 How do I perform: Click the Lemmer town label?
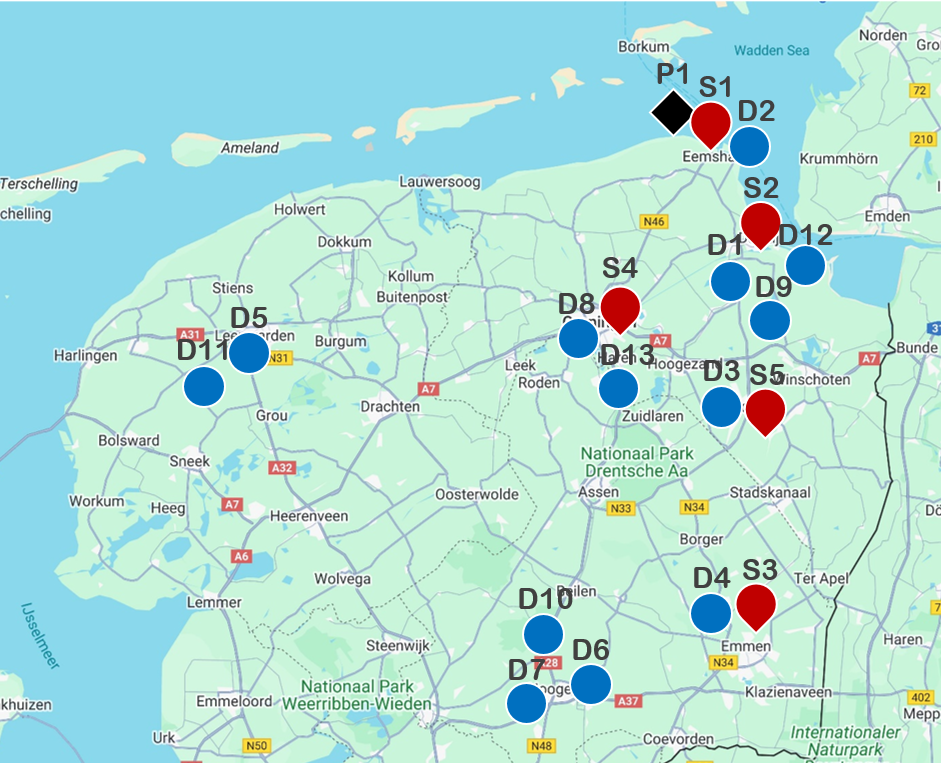point(214,602)
